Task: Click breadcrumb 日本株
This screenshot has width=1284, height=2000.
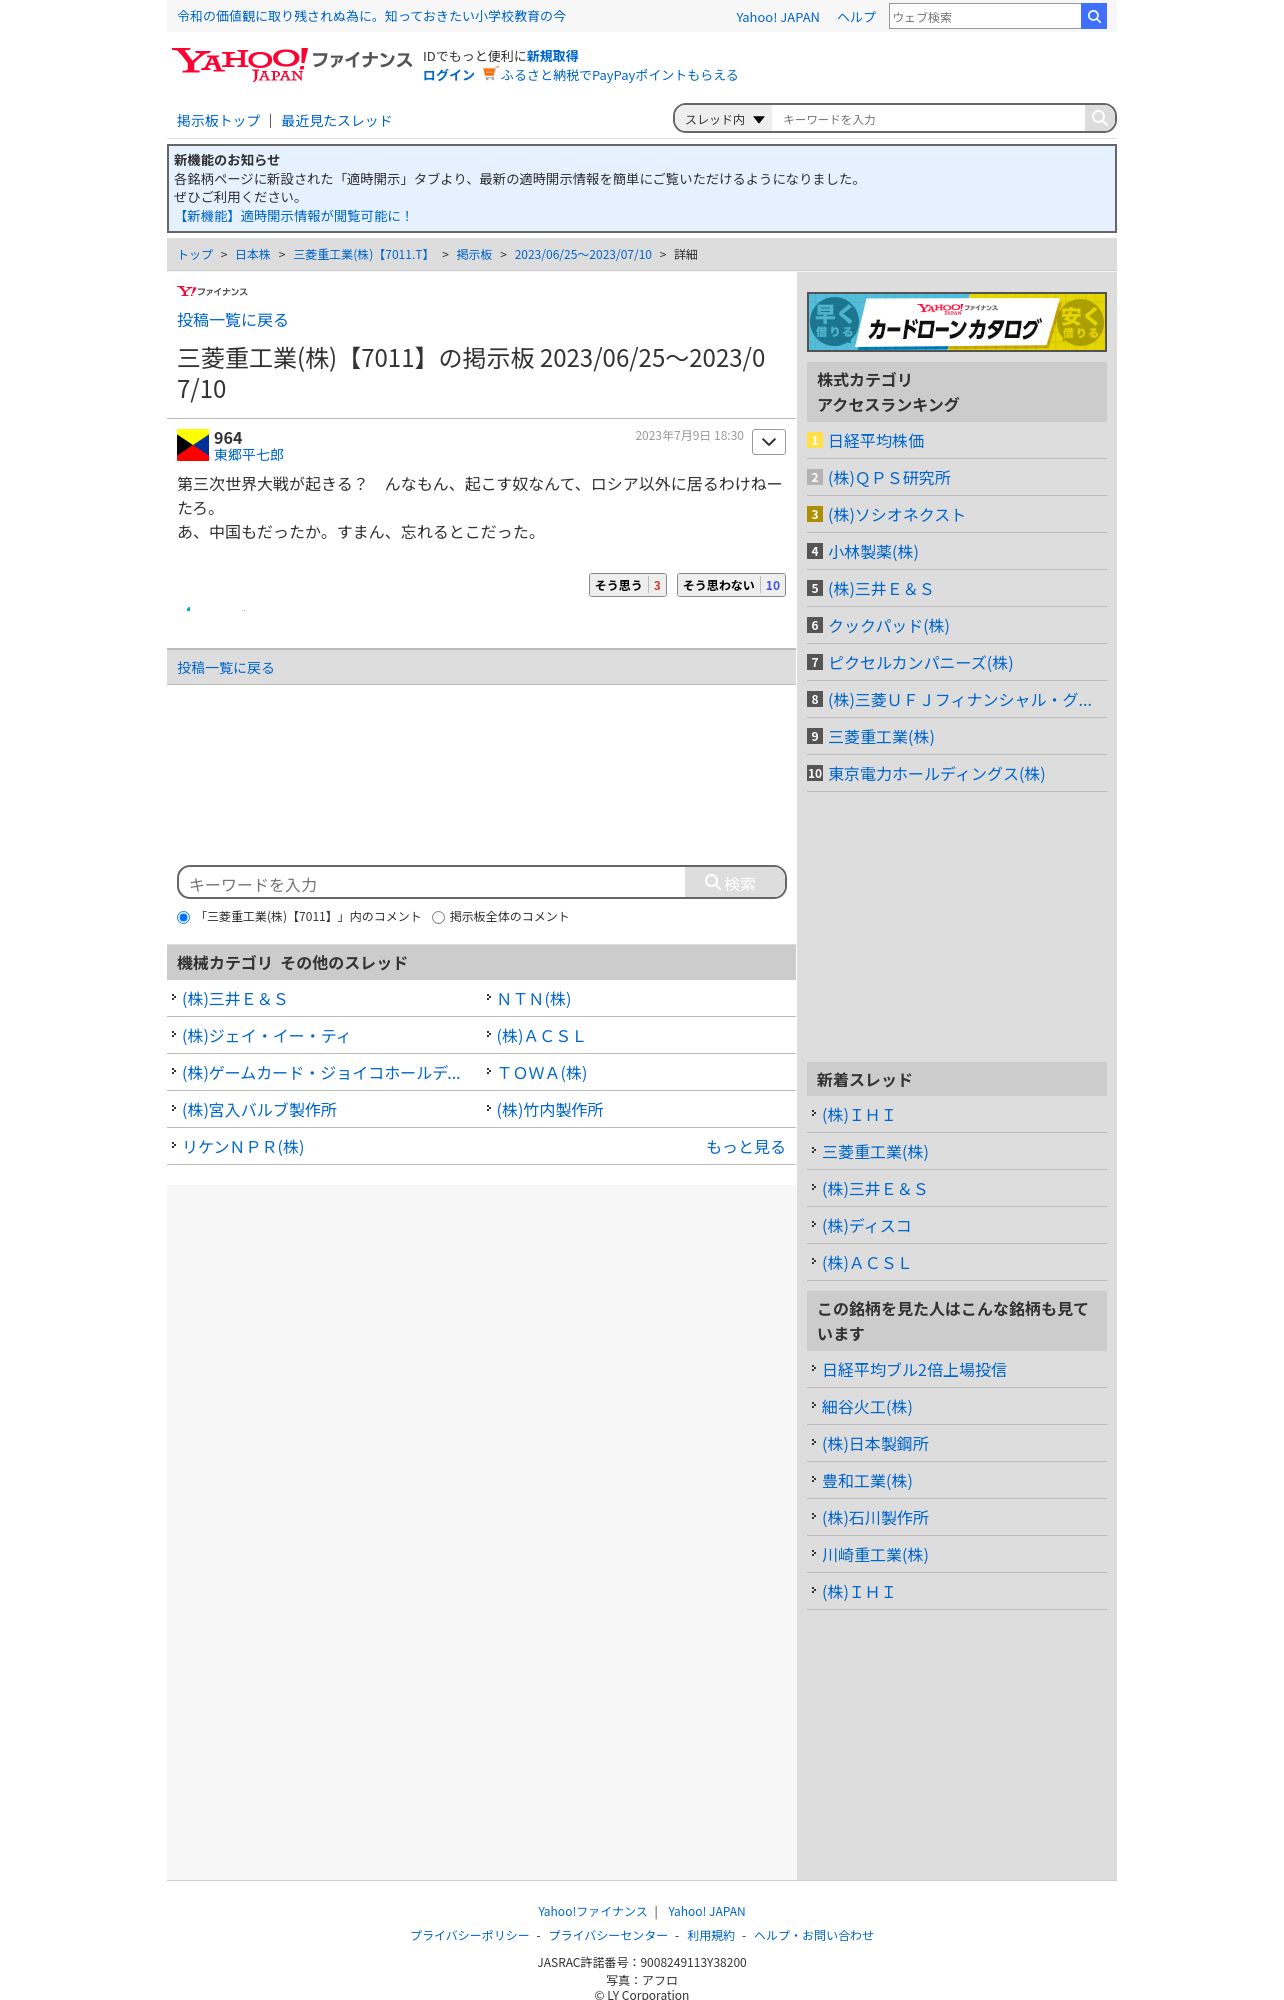Action: coord(253,255)
